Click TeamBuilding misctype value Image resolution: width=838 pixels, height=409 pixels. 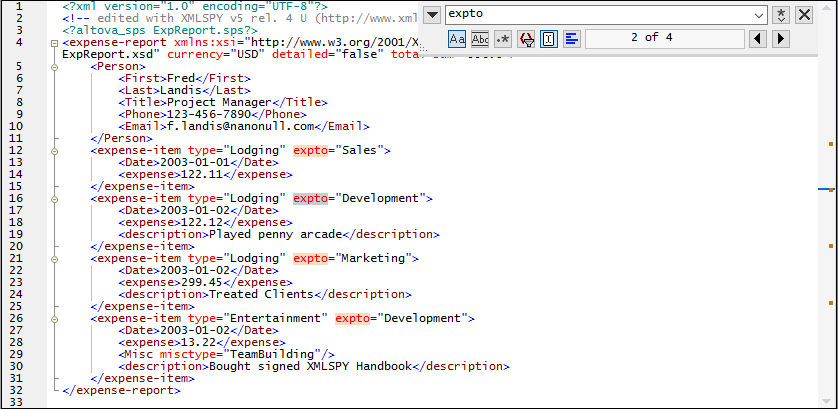[x=272, y=354]
